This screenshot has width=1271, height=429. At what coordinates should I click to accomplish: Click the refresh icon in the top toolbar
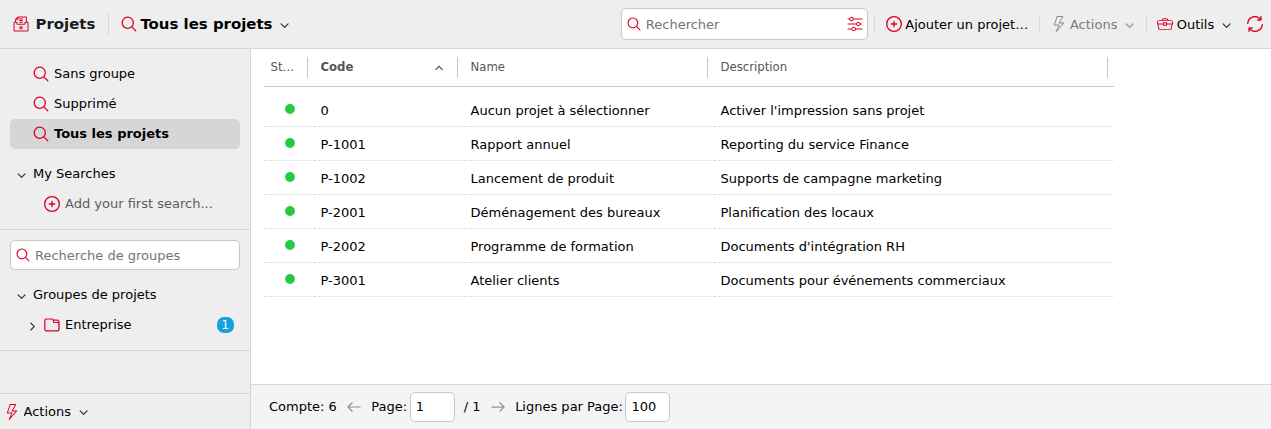(x=1255, y=24)
